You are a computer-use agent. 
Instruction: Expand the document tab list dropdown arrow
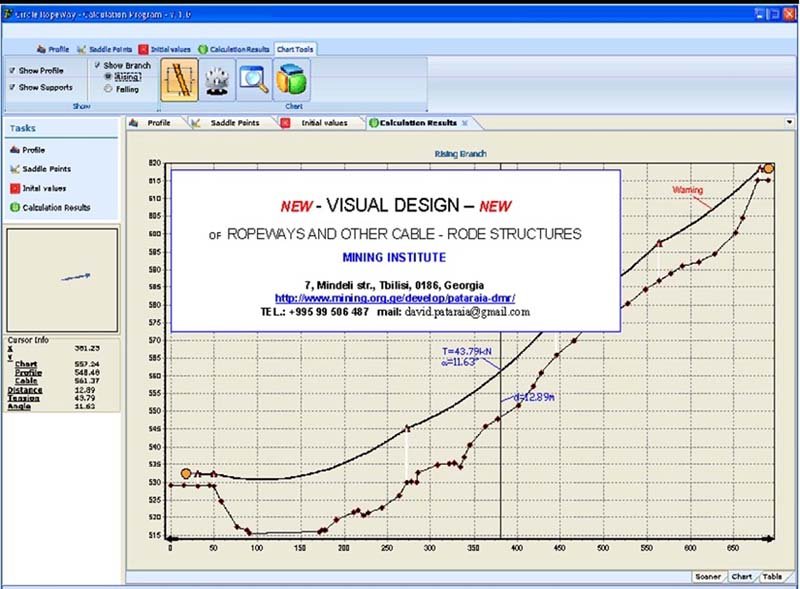click(789, 122)
